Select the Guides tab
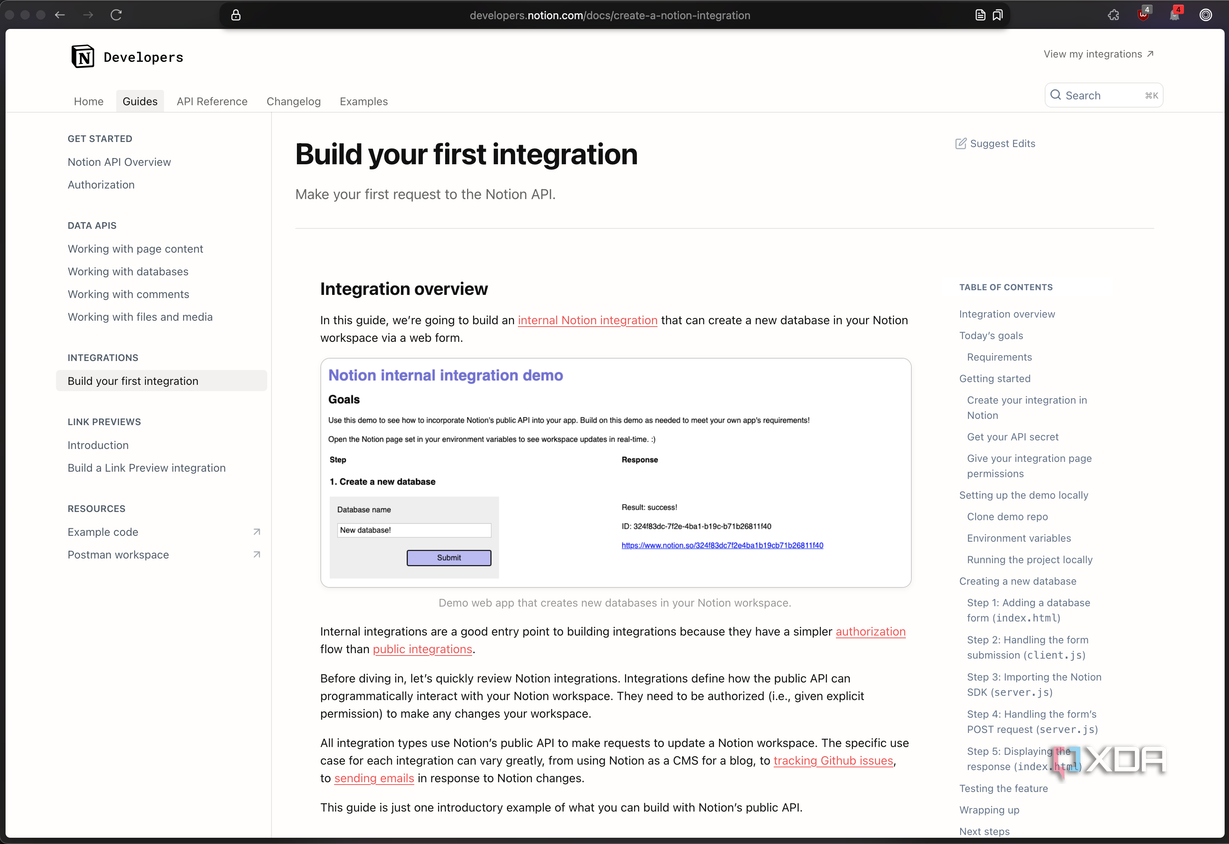Image resolution: width=1229 pixels, height=844 pixels. (140, 101)
